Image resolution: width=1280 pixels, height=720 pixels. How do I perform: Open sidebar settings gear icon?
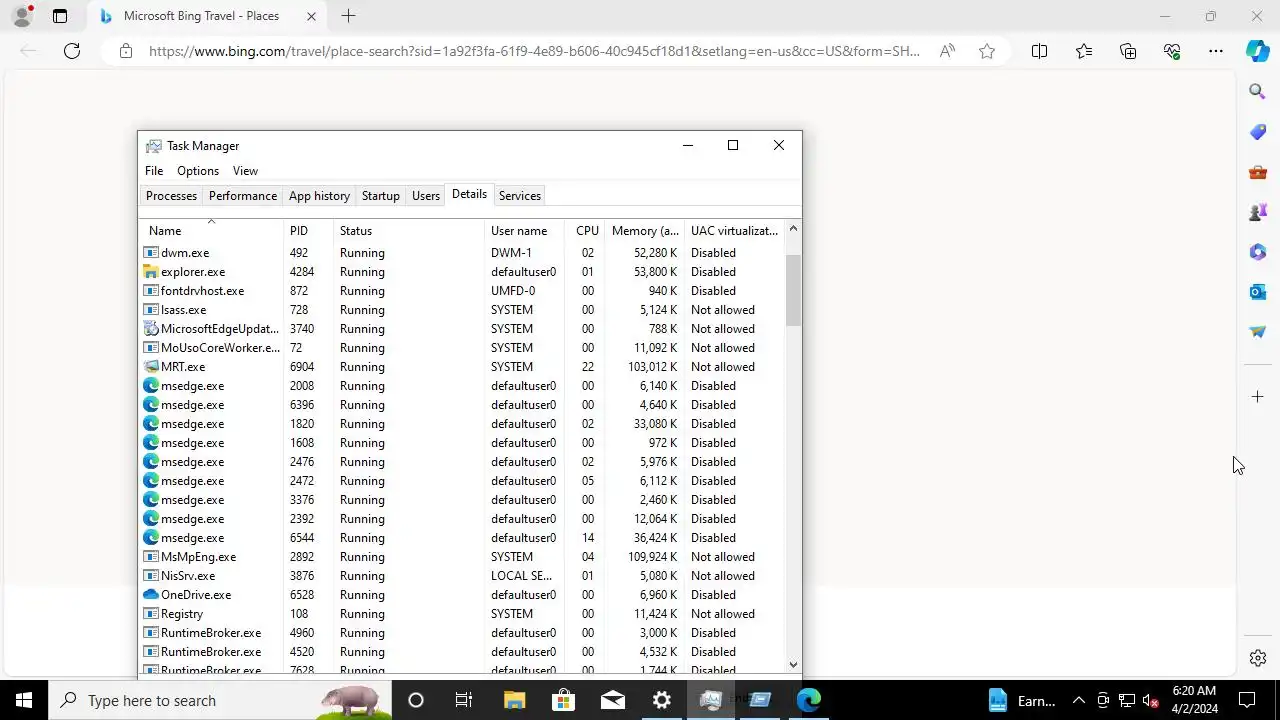1258,658
